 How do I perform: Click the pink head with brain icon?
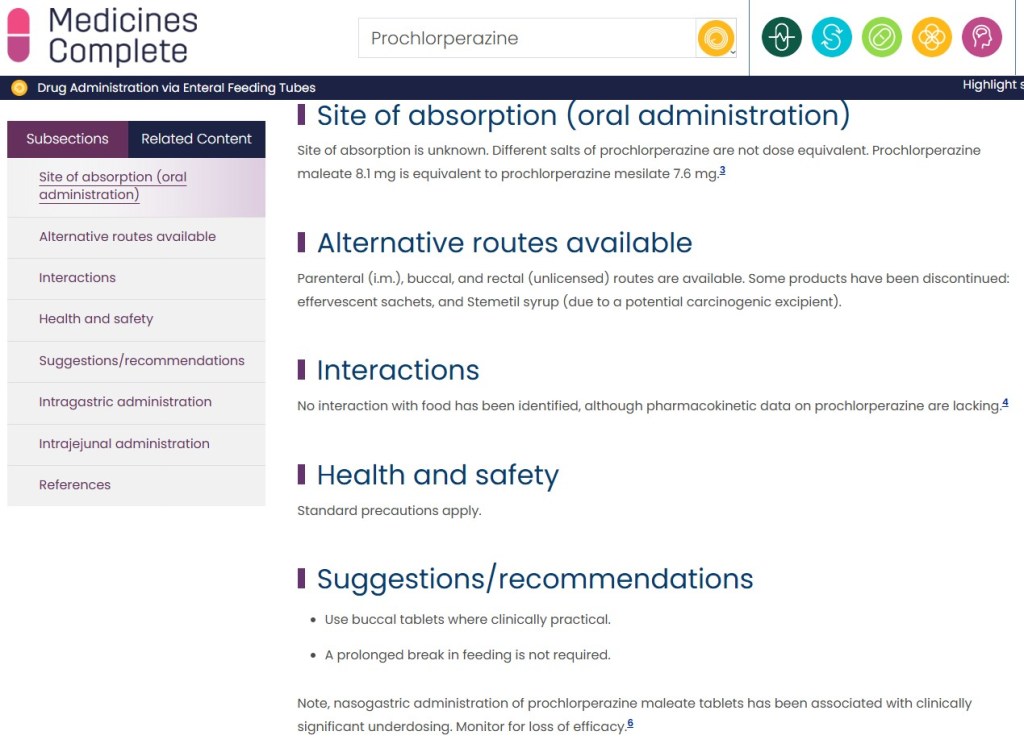click(981, 38)
